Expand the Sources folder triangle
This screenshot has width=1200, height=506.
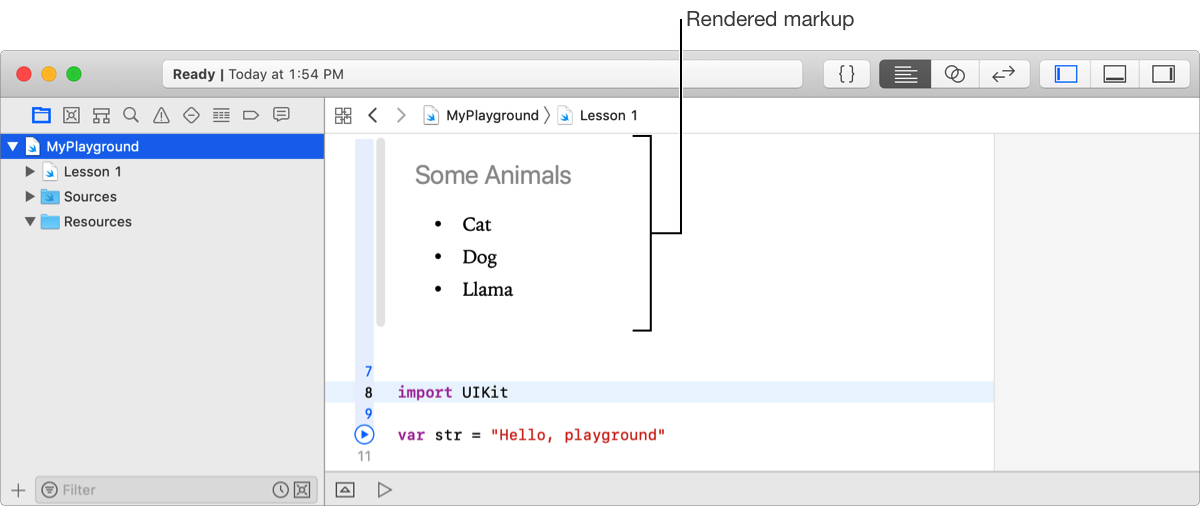pos(30,196)
